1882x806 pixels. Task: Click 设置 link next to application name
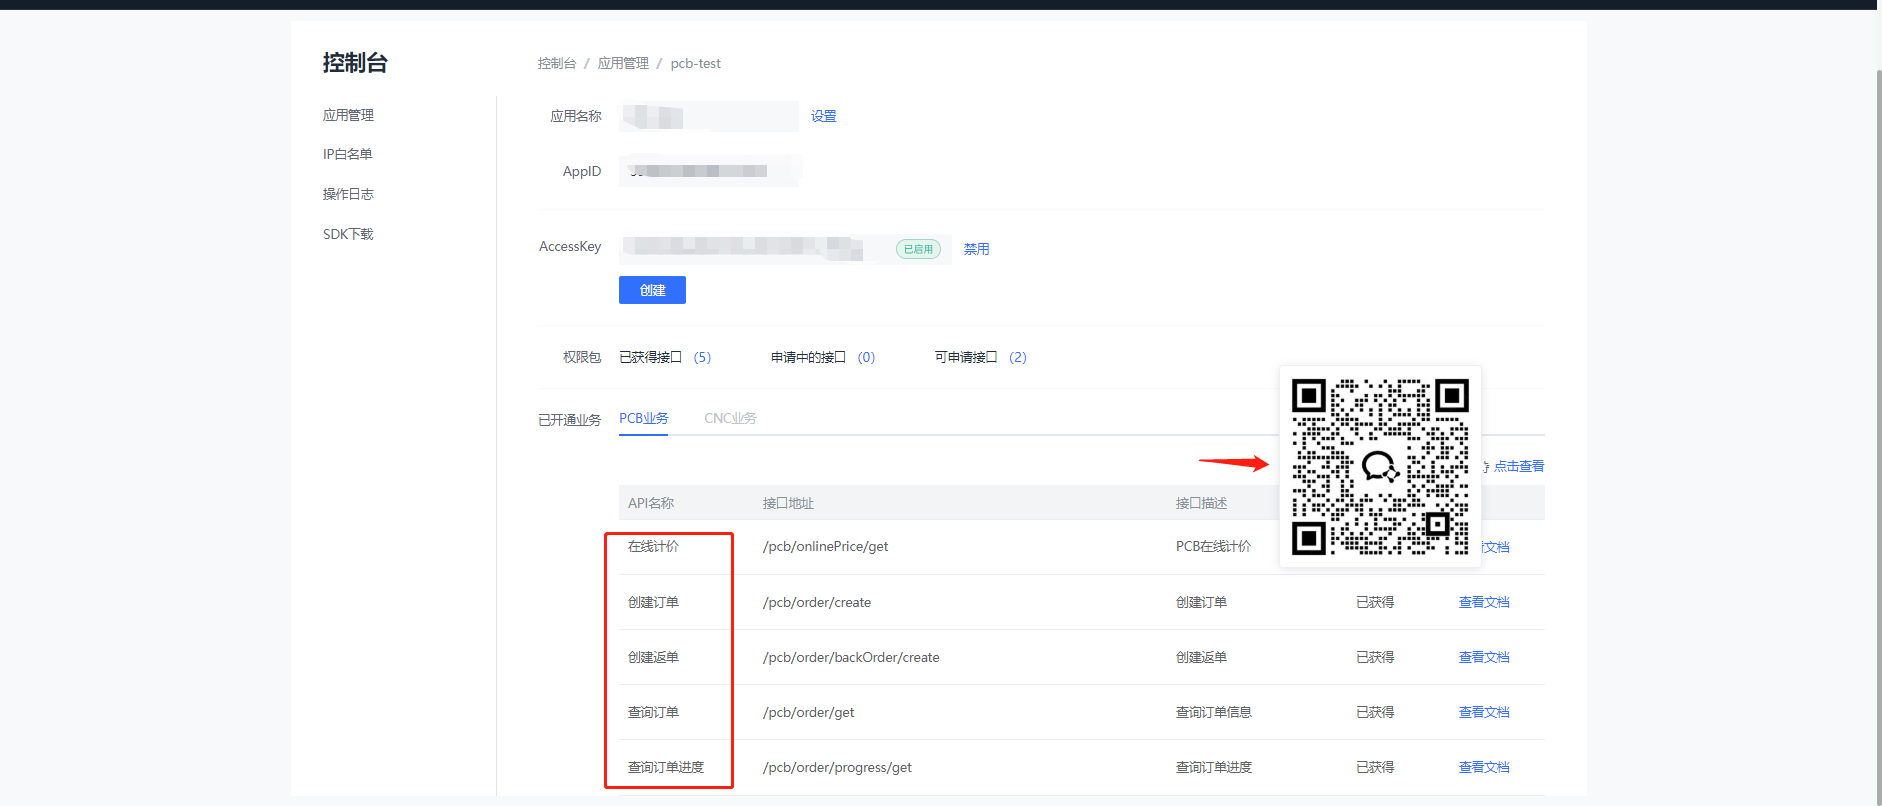823,116
